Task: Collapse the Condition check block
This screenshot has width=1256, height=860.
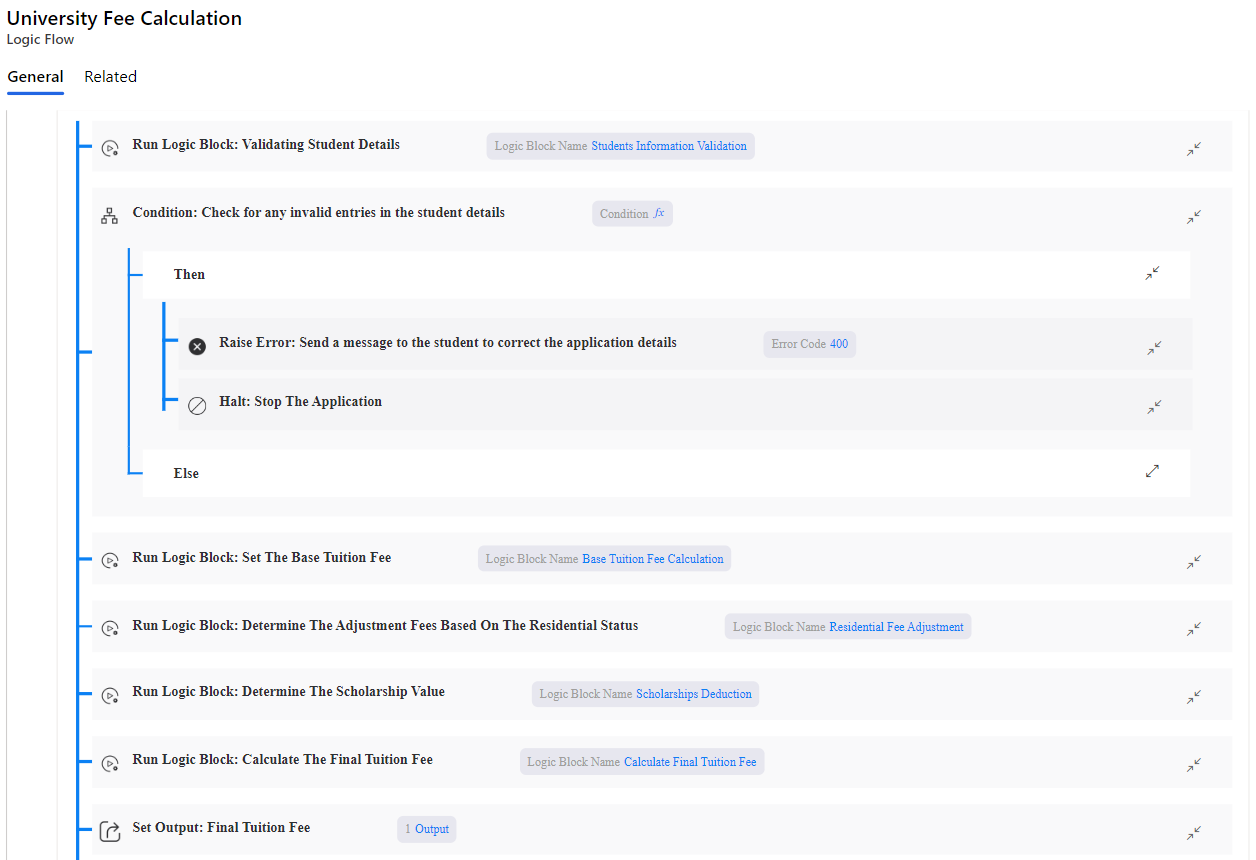Action: (1194, 217)
